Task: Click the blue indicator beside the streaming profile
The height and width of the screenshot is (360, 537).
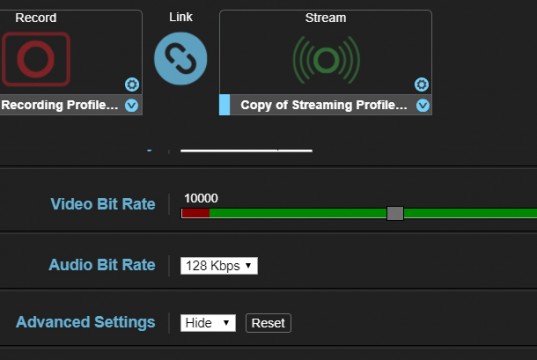Action: [225, 105]
